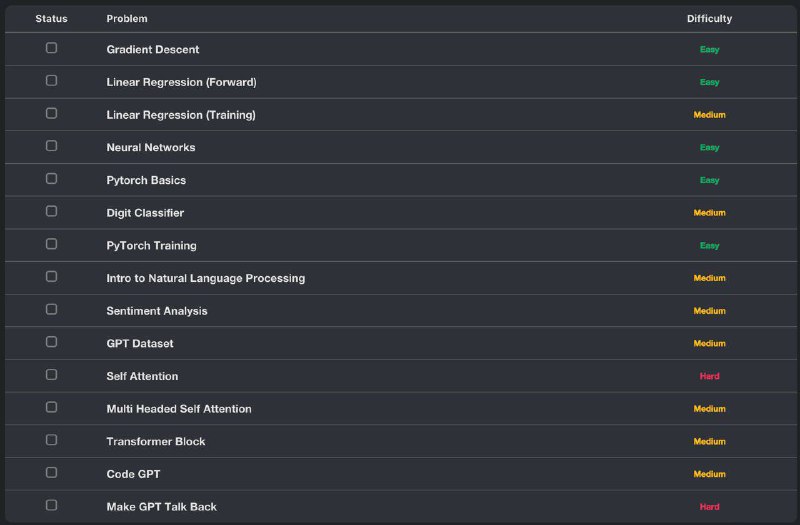Open the Transformer Block problem

pyautogui.click(x=156, y=441)
